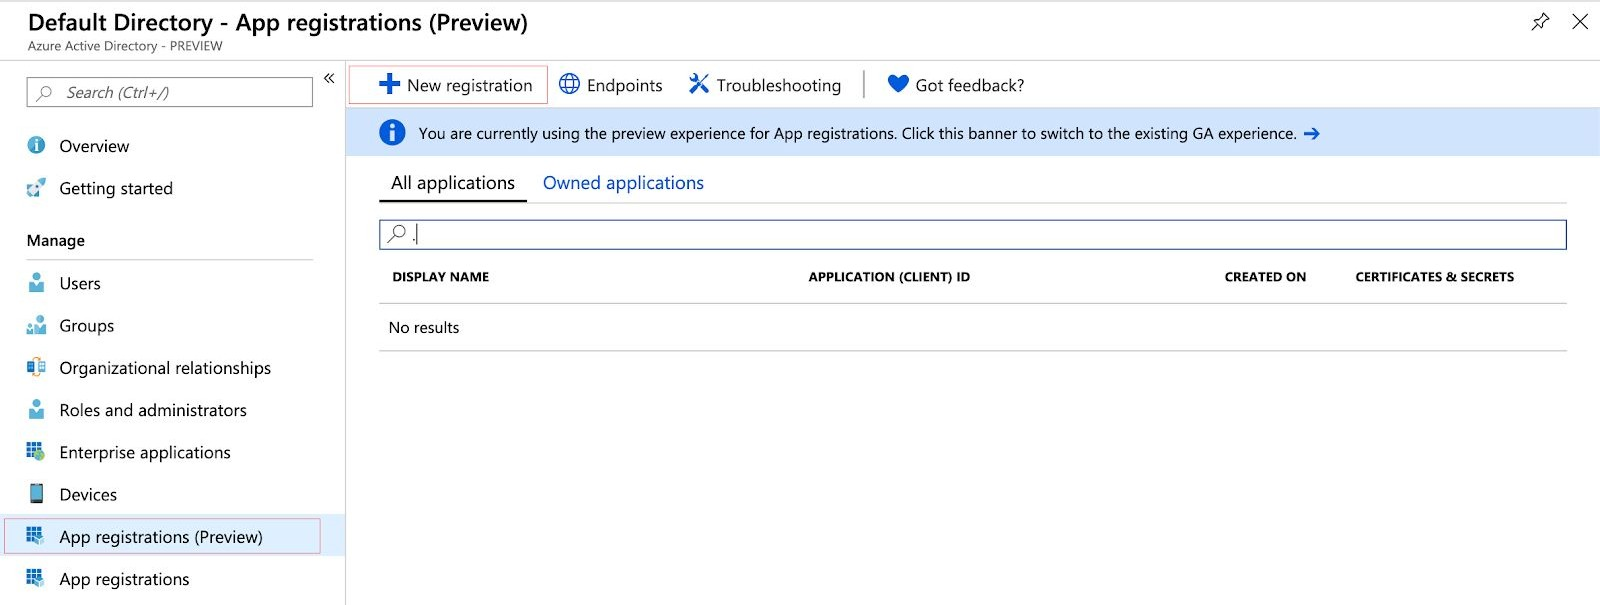The width and height of the screenshot is (1600, 605).
Task: Click the magnifier in applications filter box
Action: (397, 233)
